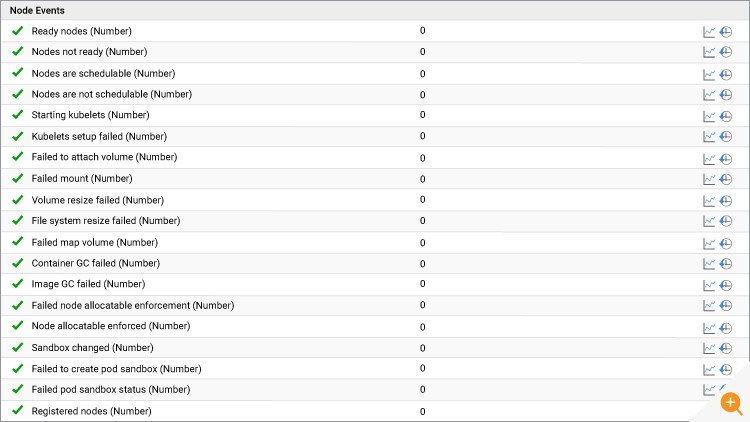Open history icon for Node allocatable enforced
The width and height of the screenshot is (750, 422).
pos(726,328)
